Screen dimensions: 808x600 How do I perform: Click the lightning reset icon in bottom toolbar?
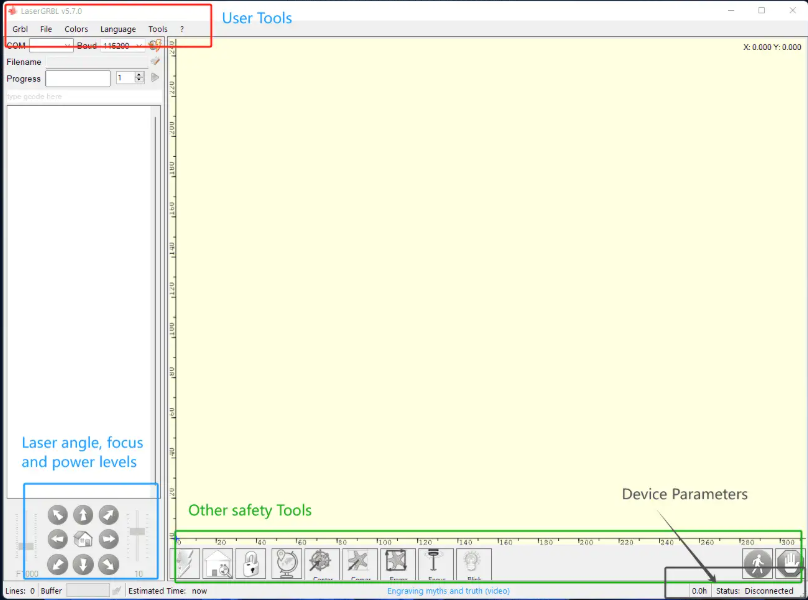[186, 563]
